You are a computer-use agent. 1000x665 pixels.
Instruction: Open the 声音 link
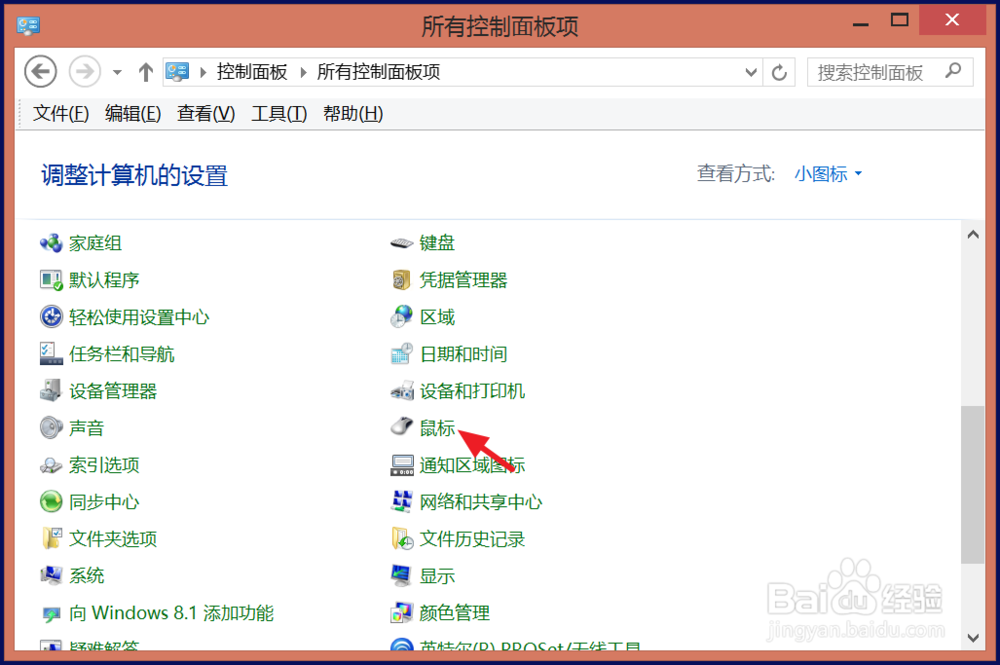pos(87,428)
